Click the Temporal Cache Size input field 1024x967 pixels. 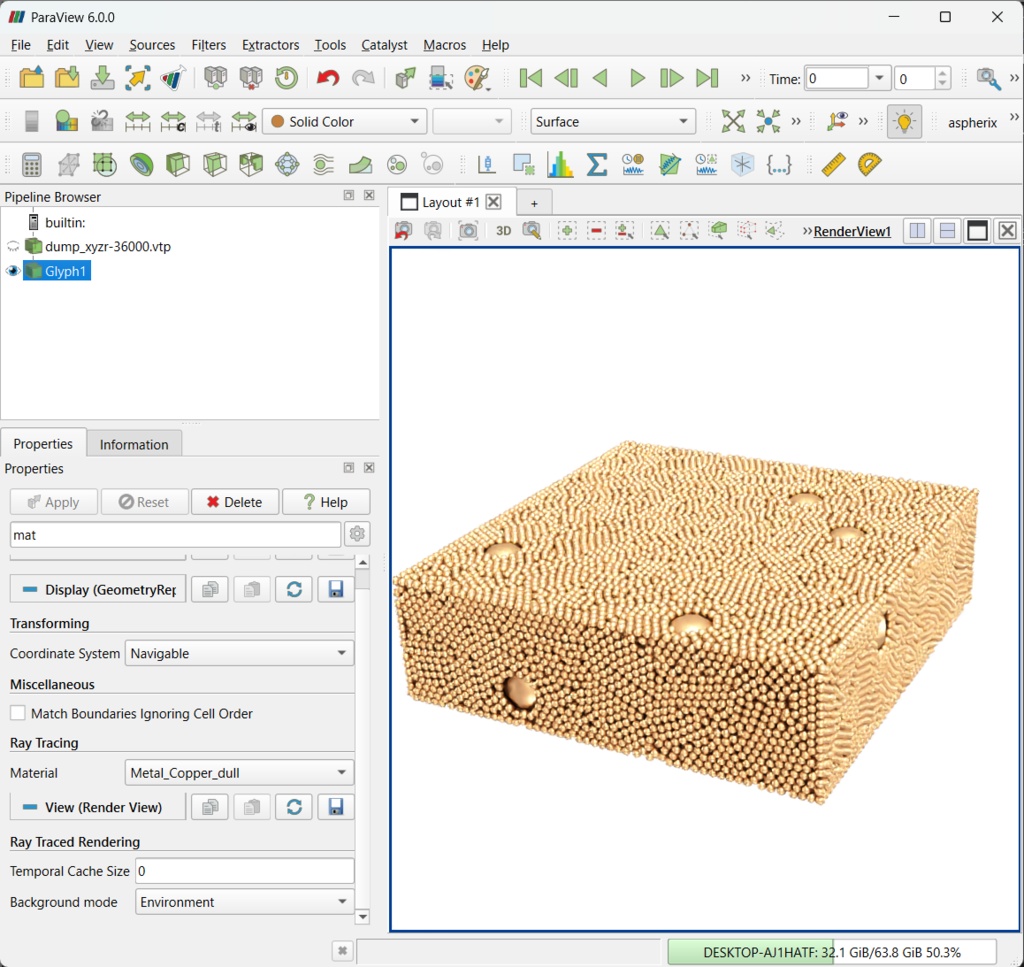[x=244, y=870]
